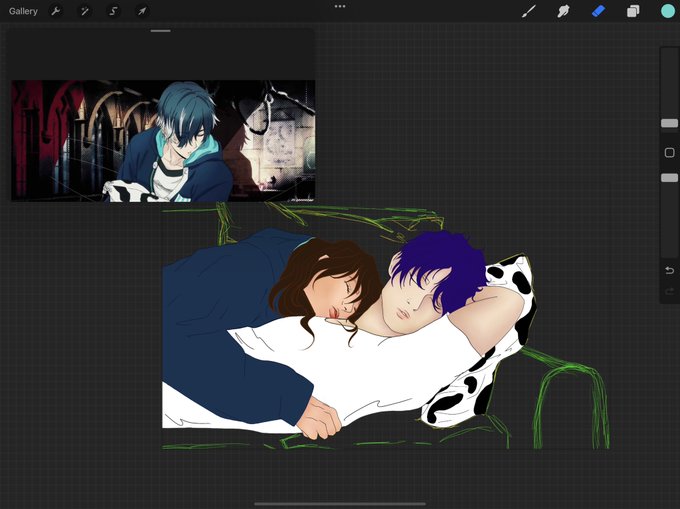Activate the Transform arrow tool
Viewport: 680px width, 509px height.
(142, 11)
